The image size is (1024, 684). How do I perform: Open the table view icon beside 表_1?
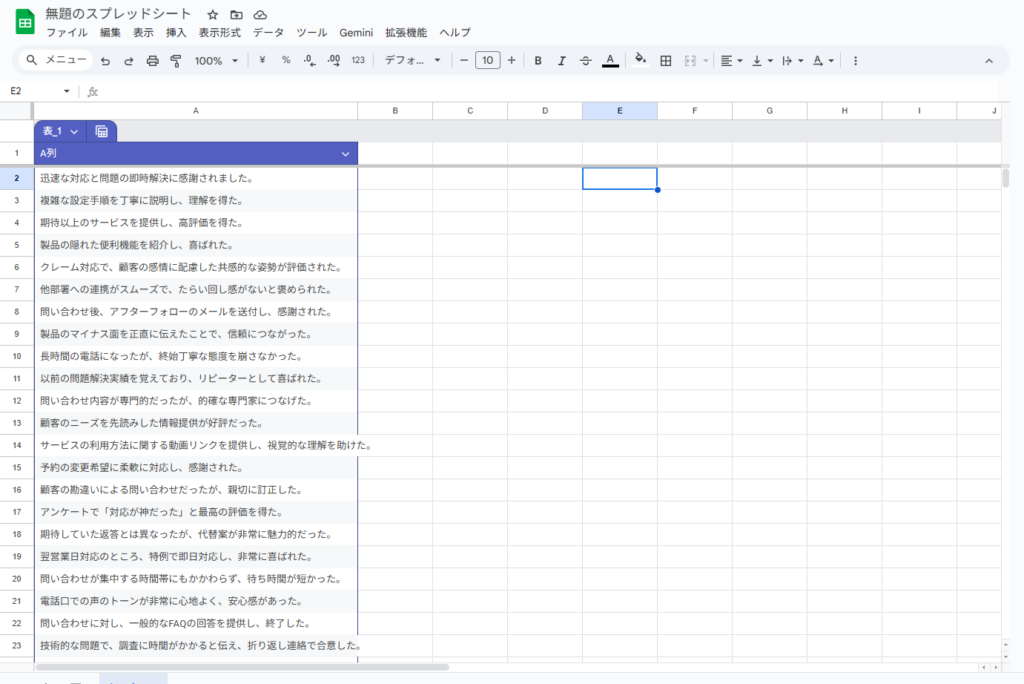(x=102, y=131)
